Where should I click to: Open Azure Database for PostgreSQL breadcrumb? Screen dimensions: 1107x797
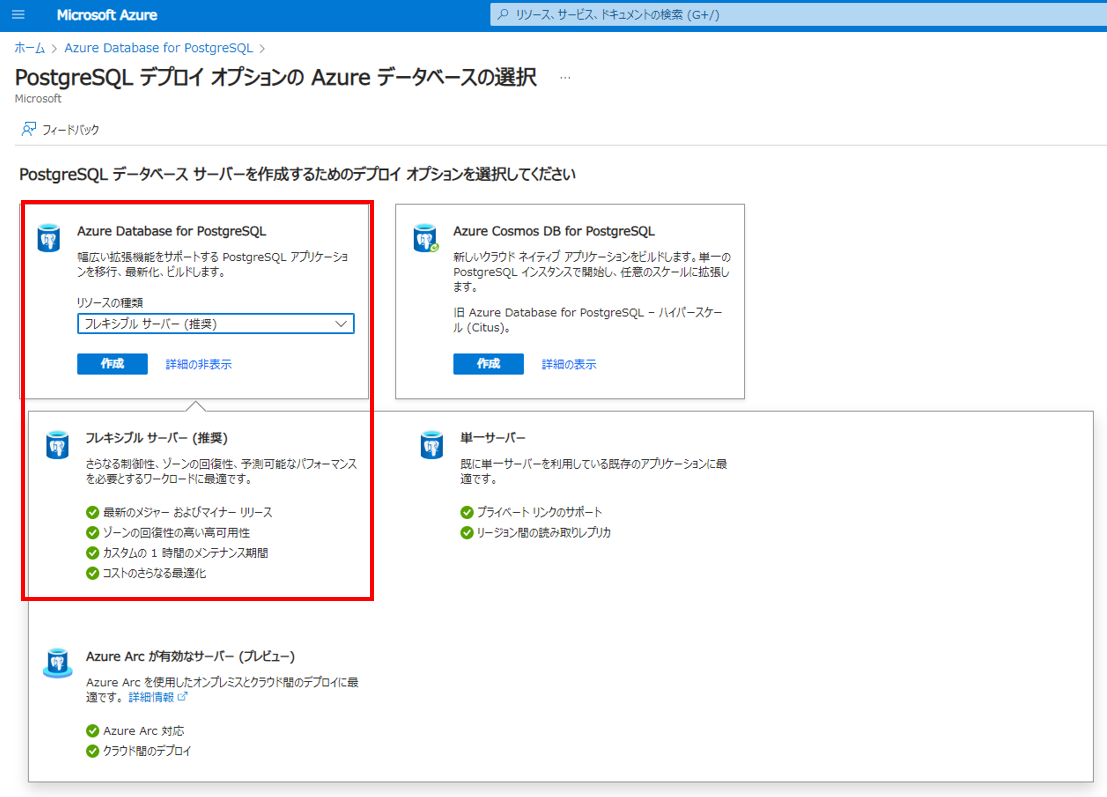[x=158, y=48]
